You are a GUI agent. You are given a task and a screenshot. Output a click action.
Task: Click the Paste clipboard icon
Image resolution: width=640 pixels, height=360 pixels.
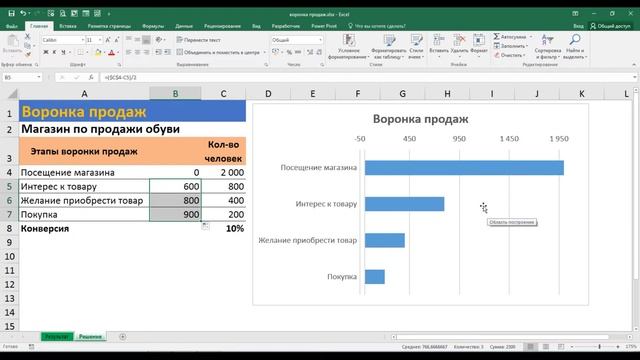[12, 41]
